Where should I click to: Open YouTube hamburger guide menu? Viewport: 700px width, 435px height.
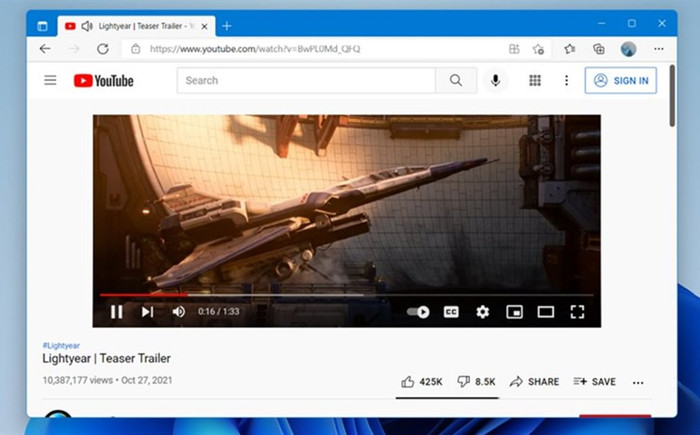tap(50, 80)
